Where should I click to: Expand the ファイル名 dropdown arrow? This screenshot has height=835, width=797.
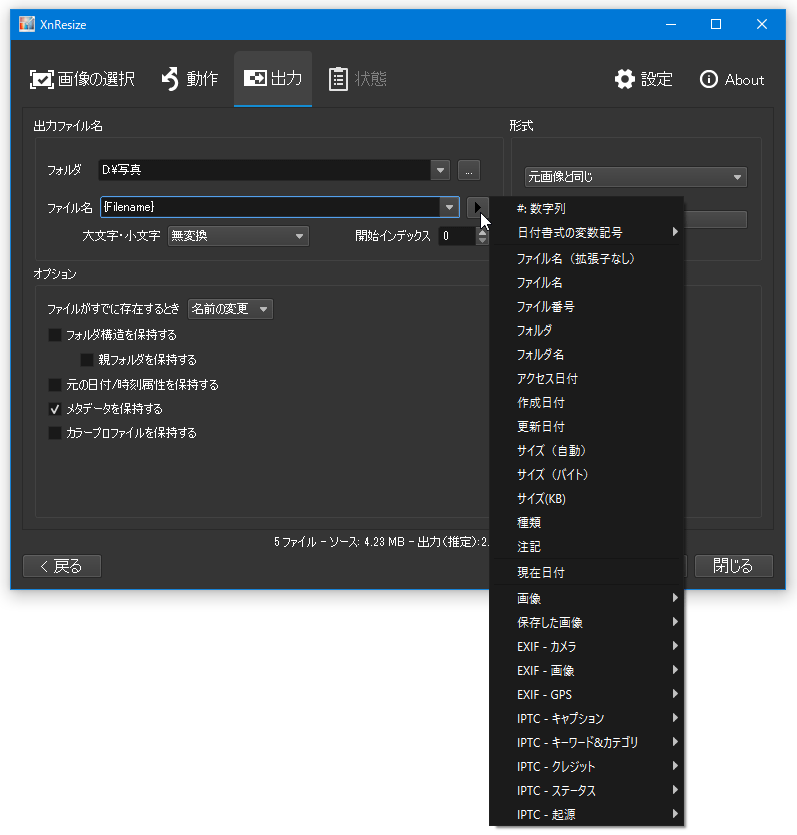pos(449,207)
